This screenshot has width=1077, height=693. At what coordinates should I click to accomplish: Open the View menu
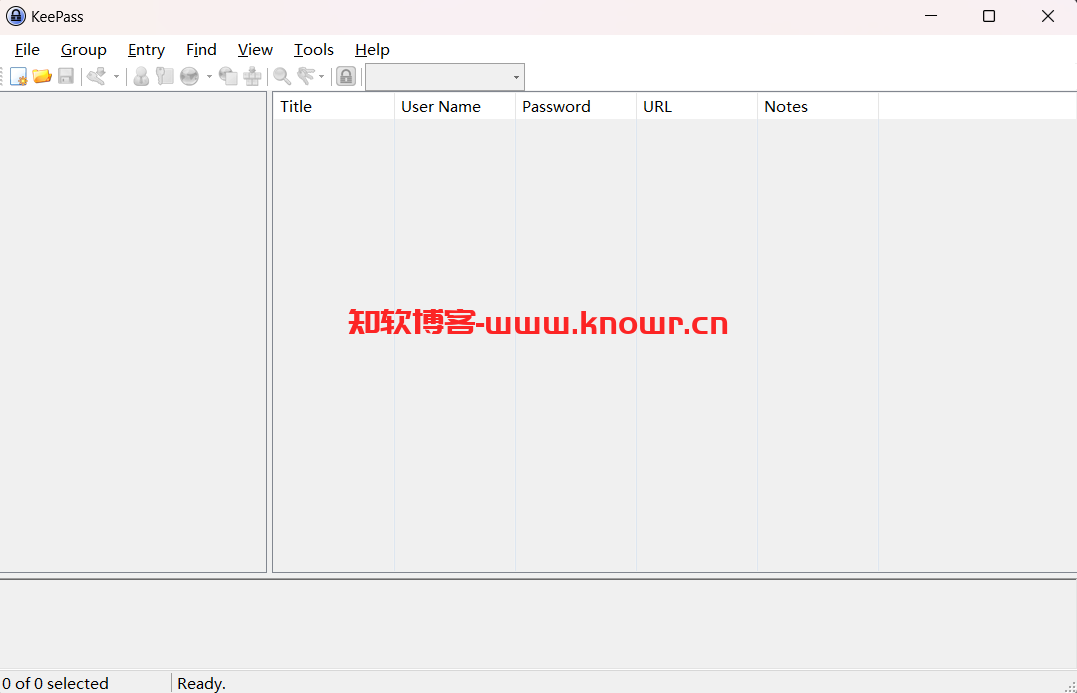255,49
